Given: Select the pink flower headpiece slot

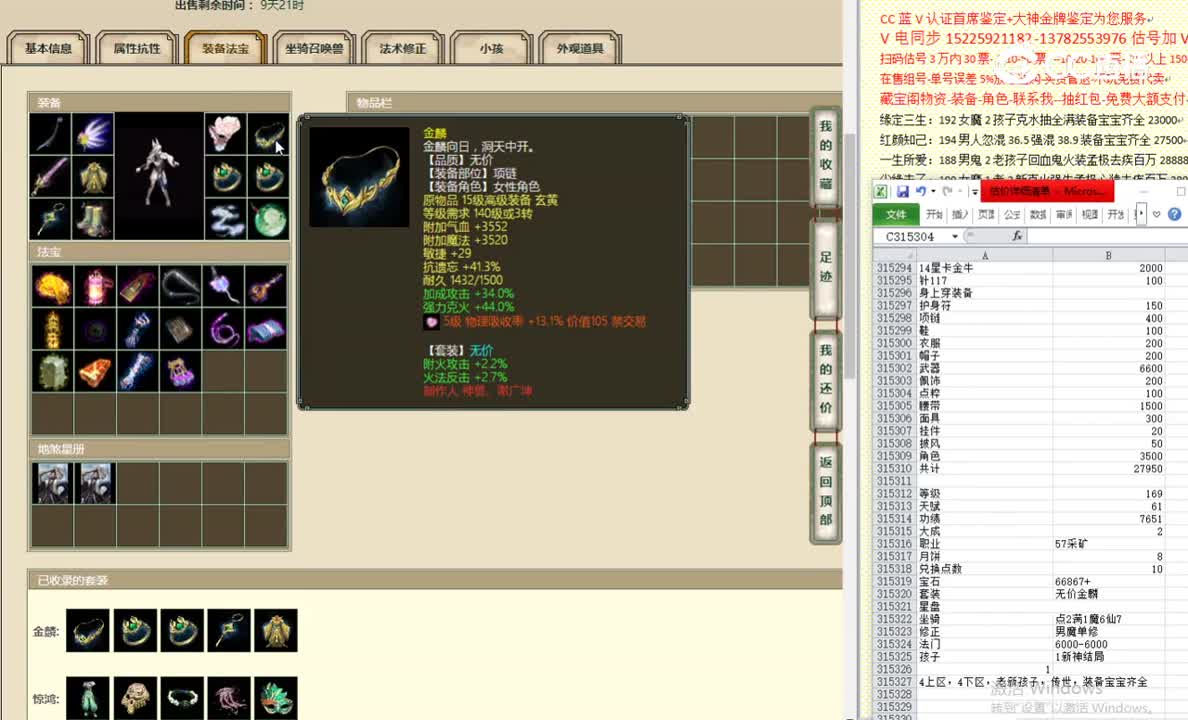Looking at the screenshot, I should coord(225,134).
